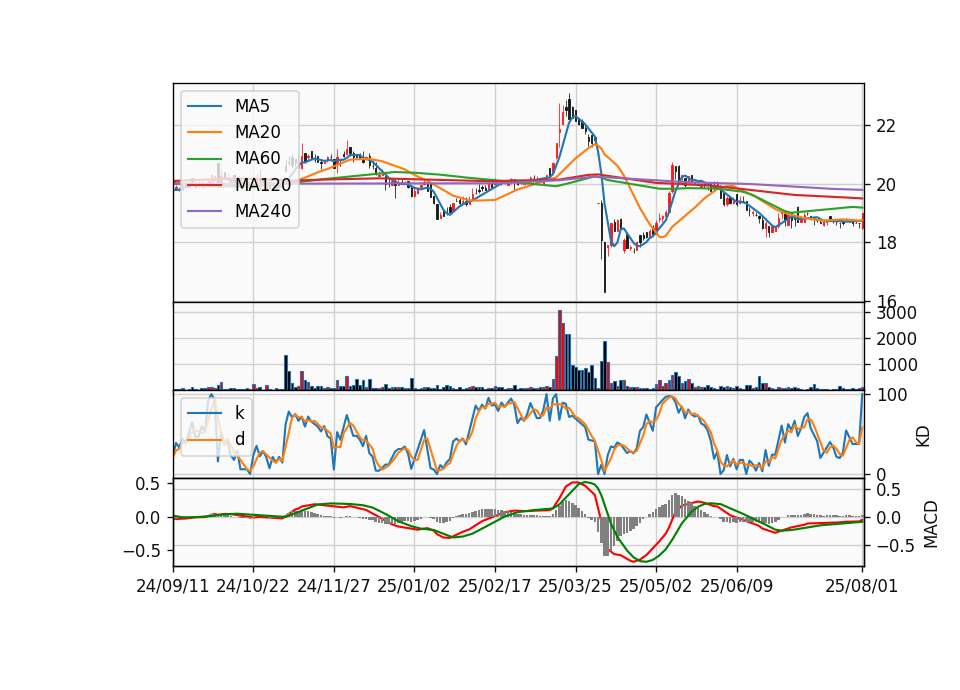Click the red MA120 legend line sample
This screenshot has width=960, height=690.
204,186
